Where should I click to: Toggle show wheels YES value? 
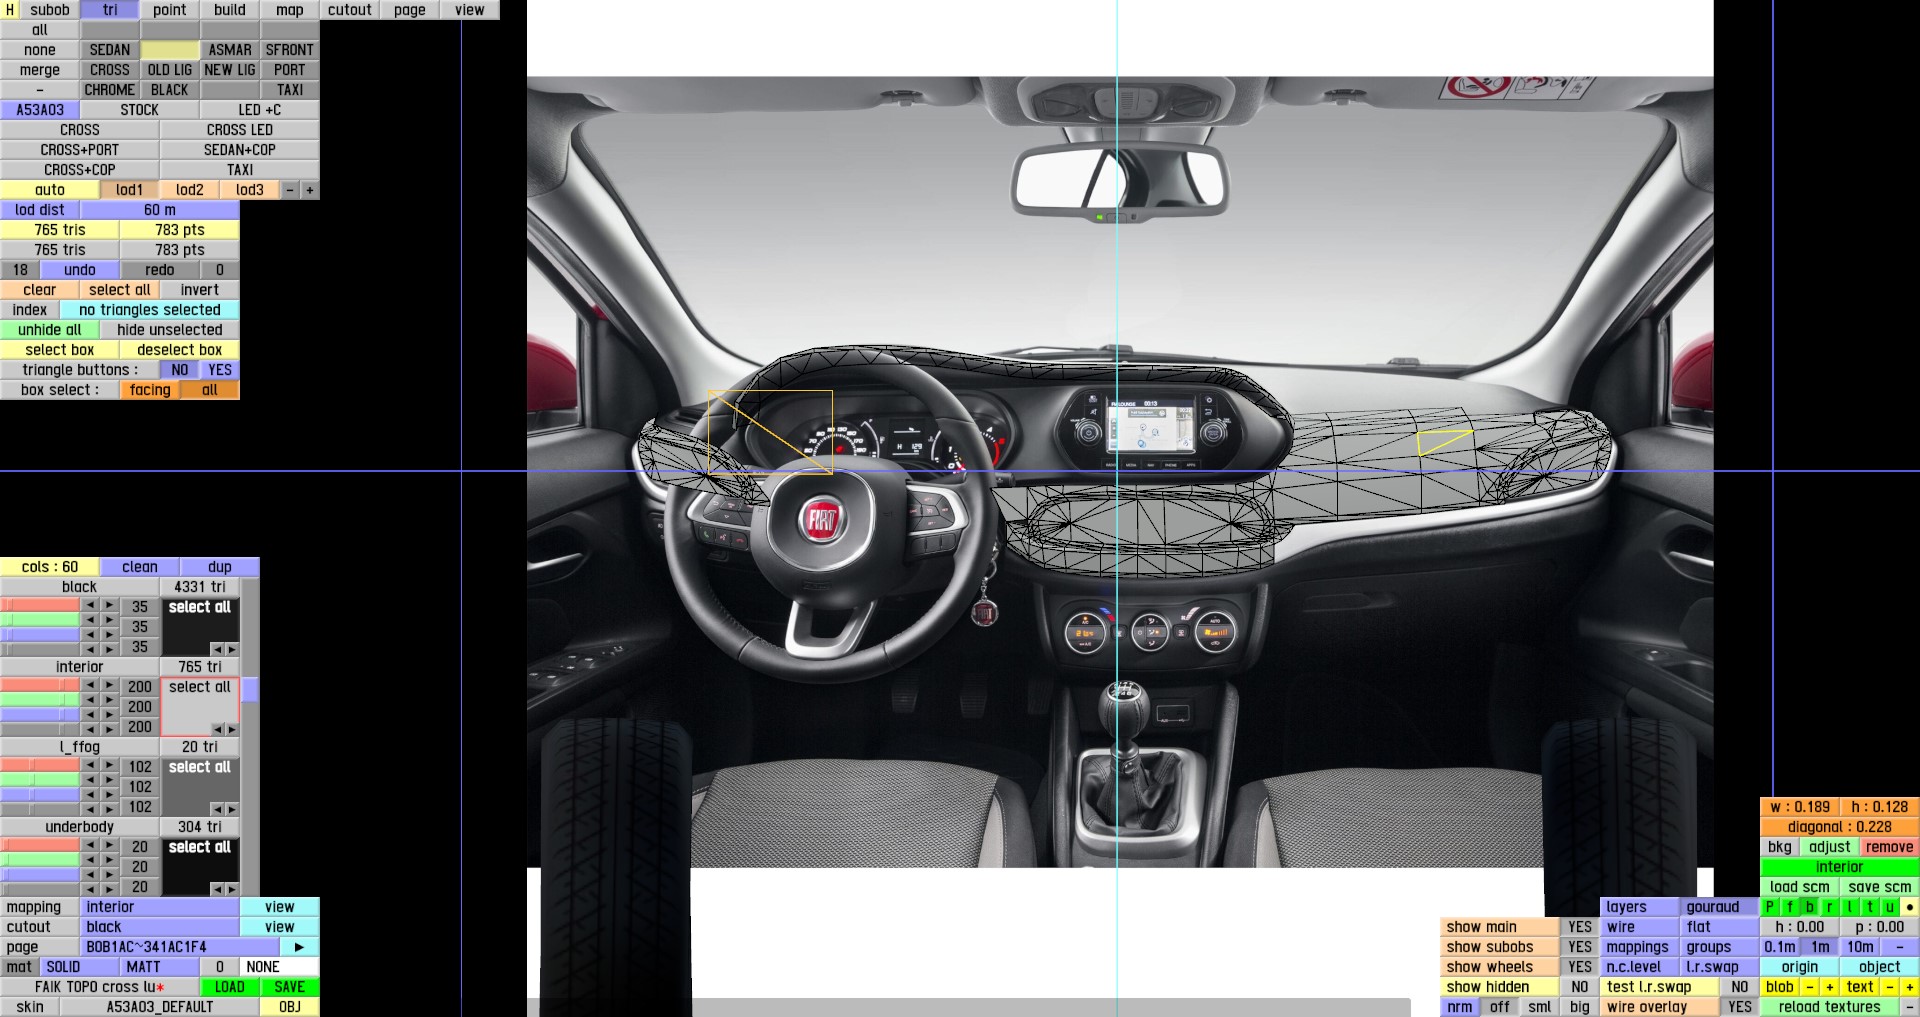point(1580,967)
